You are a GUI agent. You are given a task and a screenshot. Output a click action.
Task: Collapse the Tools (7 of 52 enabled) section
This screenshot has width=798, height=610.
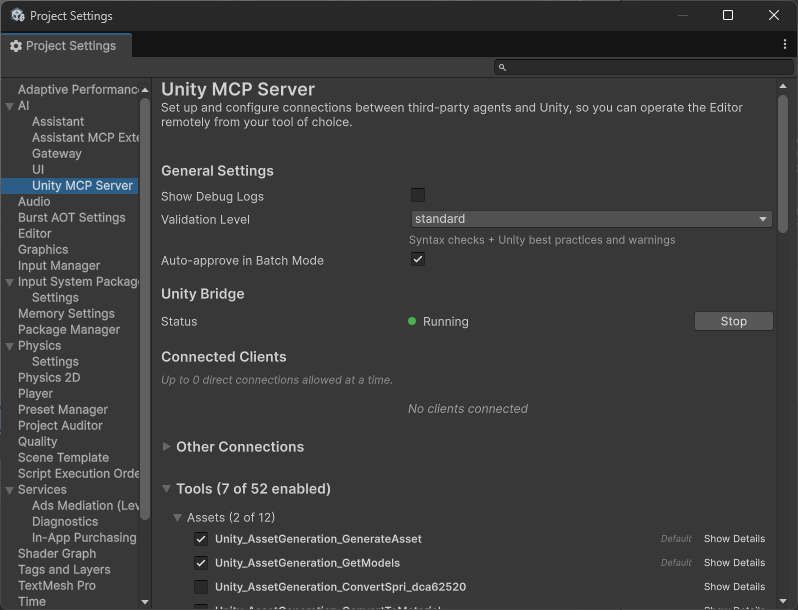pyautogui.click(x=166, y=488)
